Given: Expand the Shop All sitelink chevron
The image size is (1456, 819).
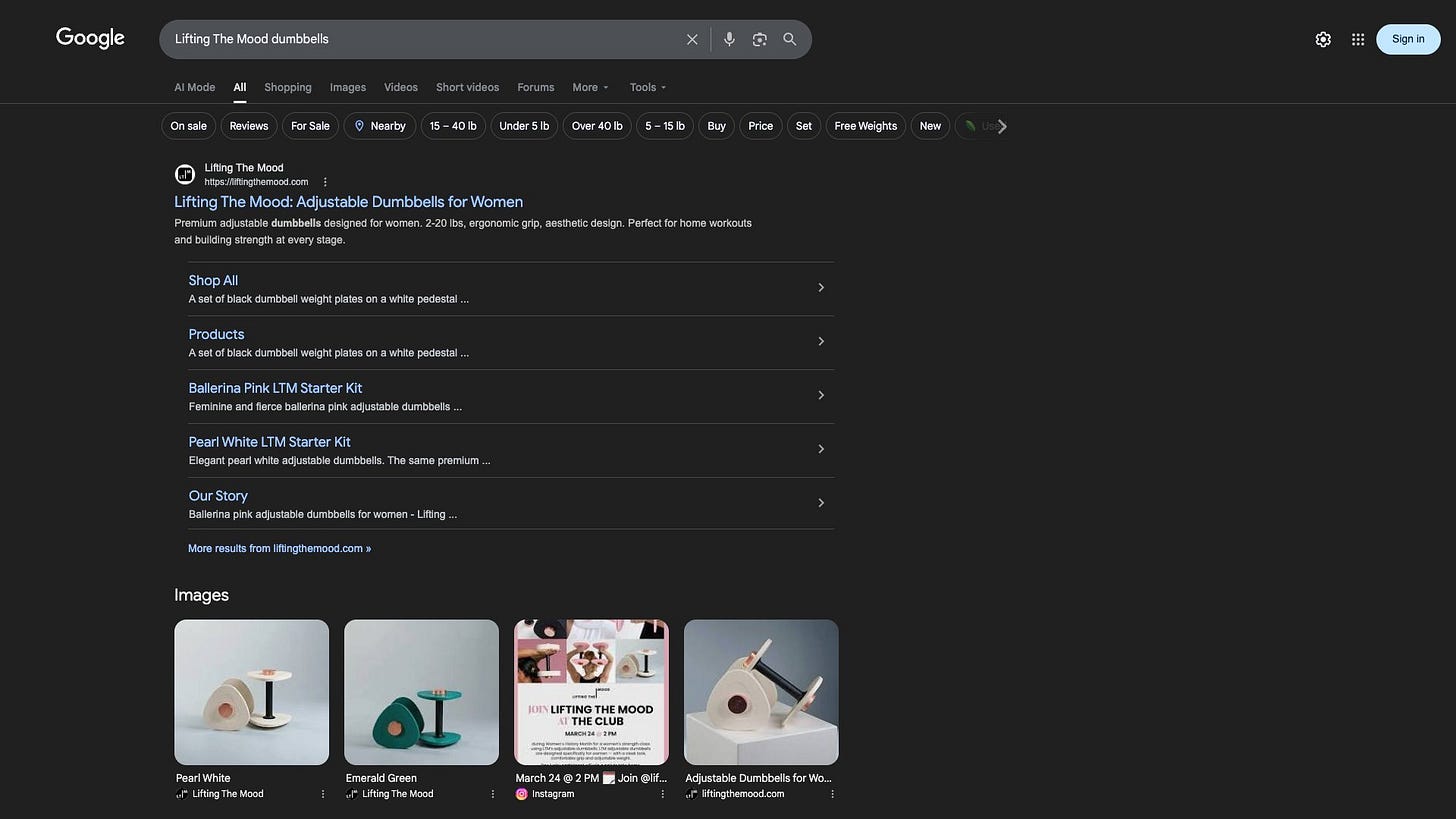Looking at the screenshot, I should (821, 288).
